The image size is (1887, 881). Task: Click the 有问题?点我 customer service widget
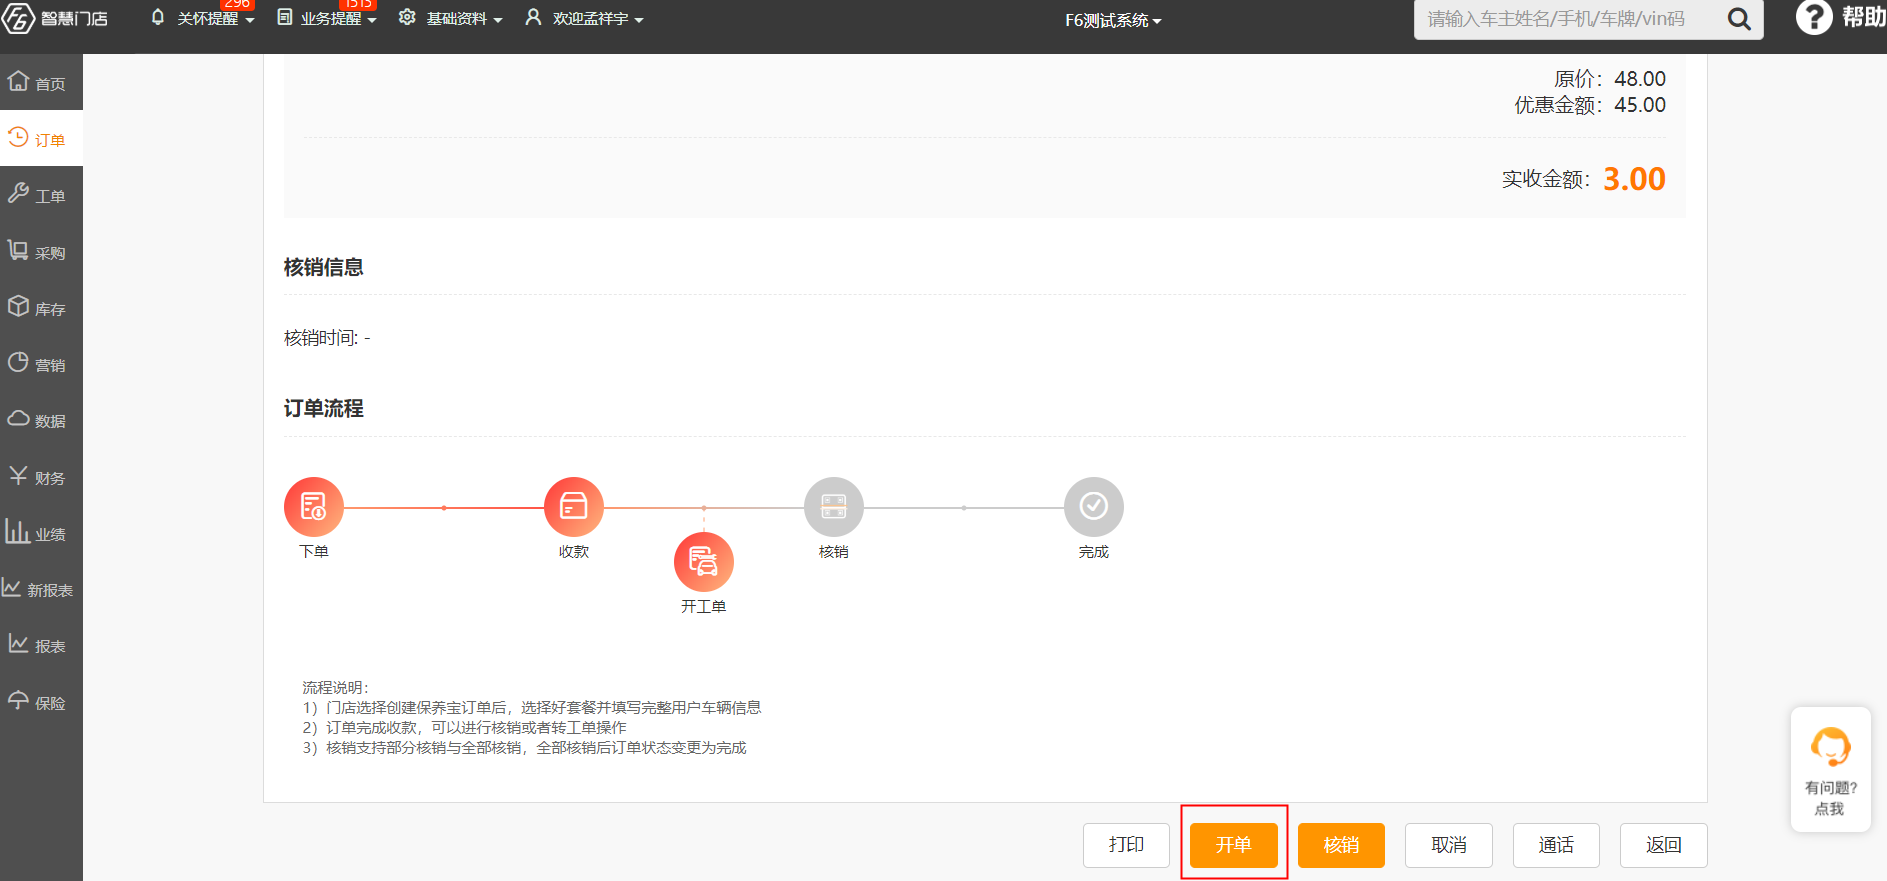pyautogui.click(x=1830, y=769)
